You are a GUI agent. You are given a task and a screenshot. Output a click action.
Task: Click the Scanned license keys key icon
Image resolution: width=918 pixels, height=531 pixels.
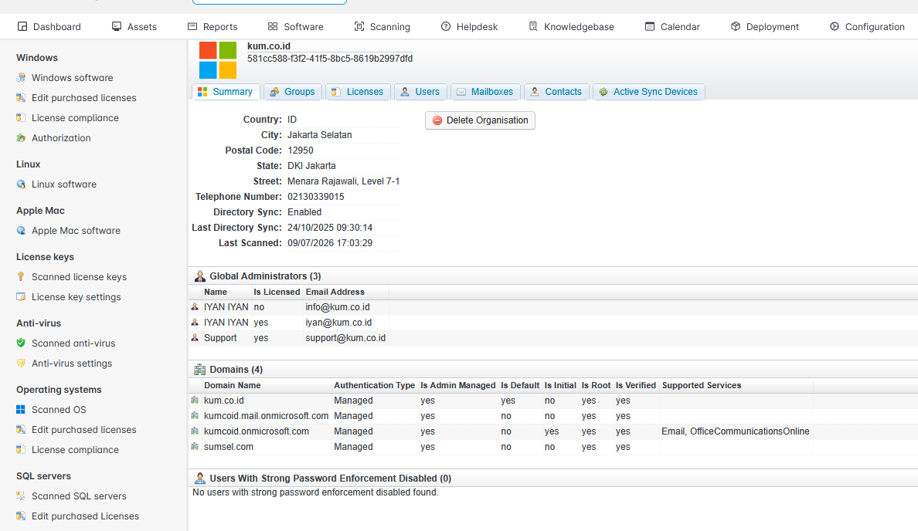(x=21, y=276)
